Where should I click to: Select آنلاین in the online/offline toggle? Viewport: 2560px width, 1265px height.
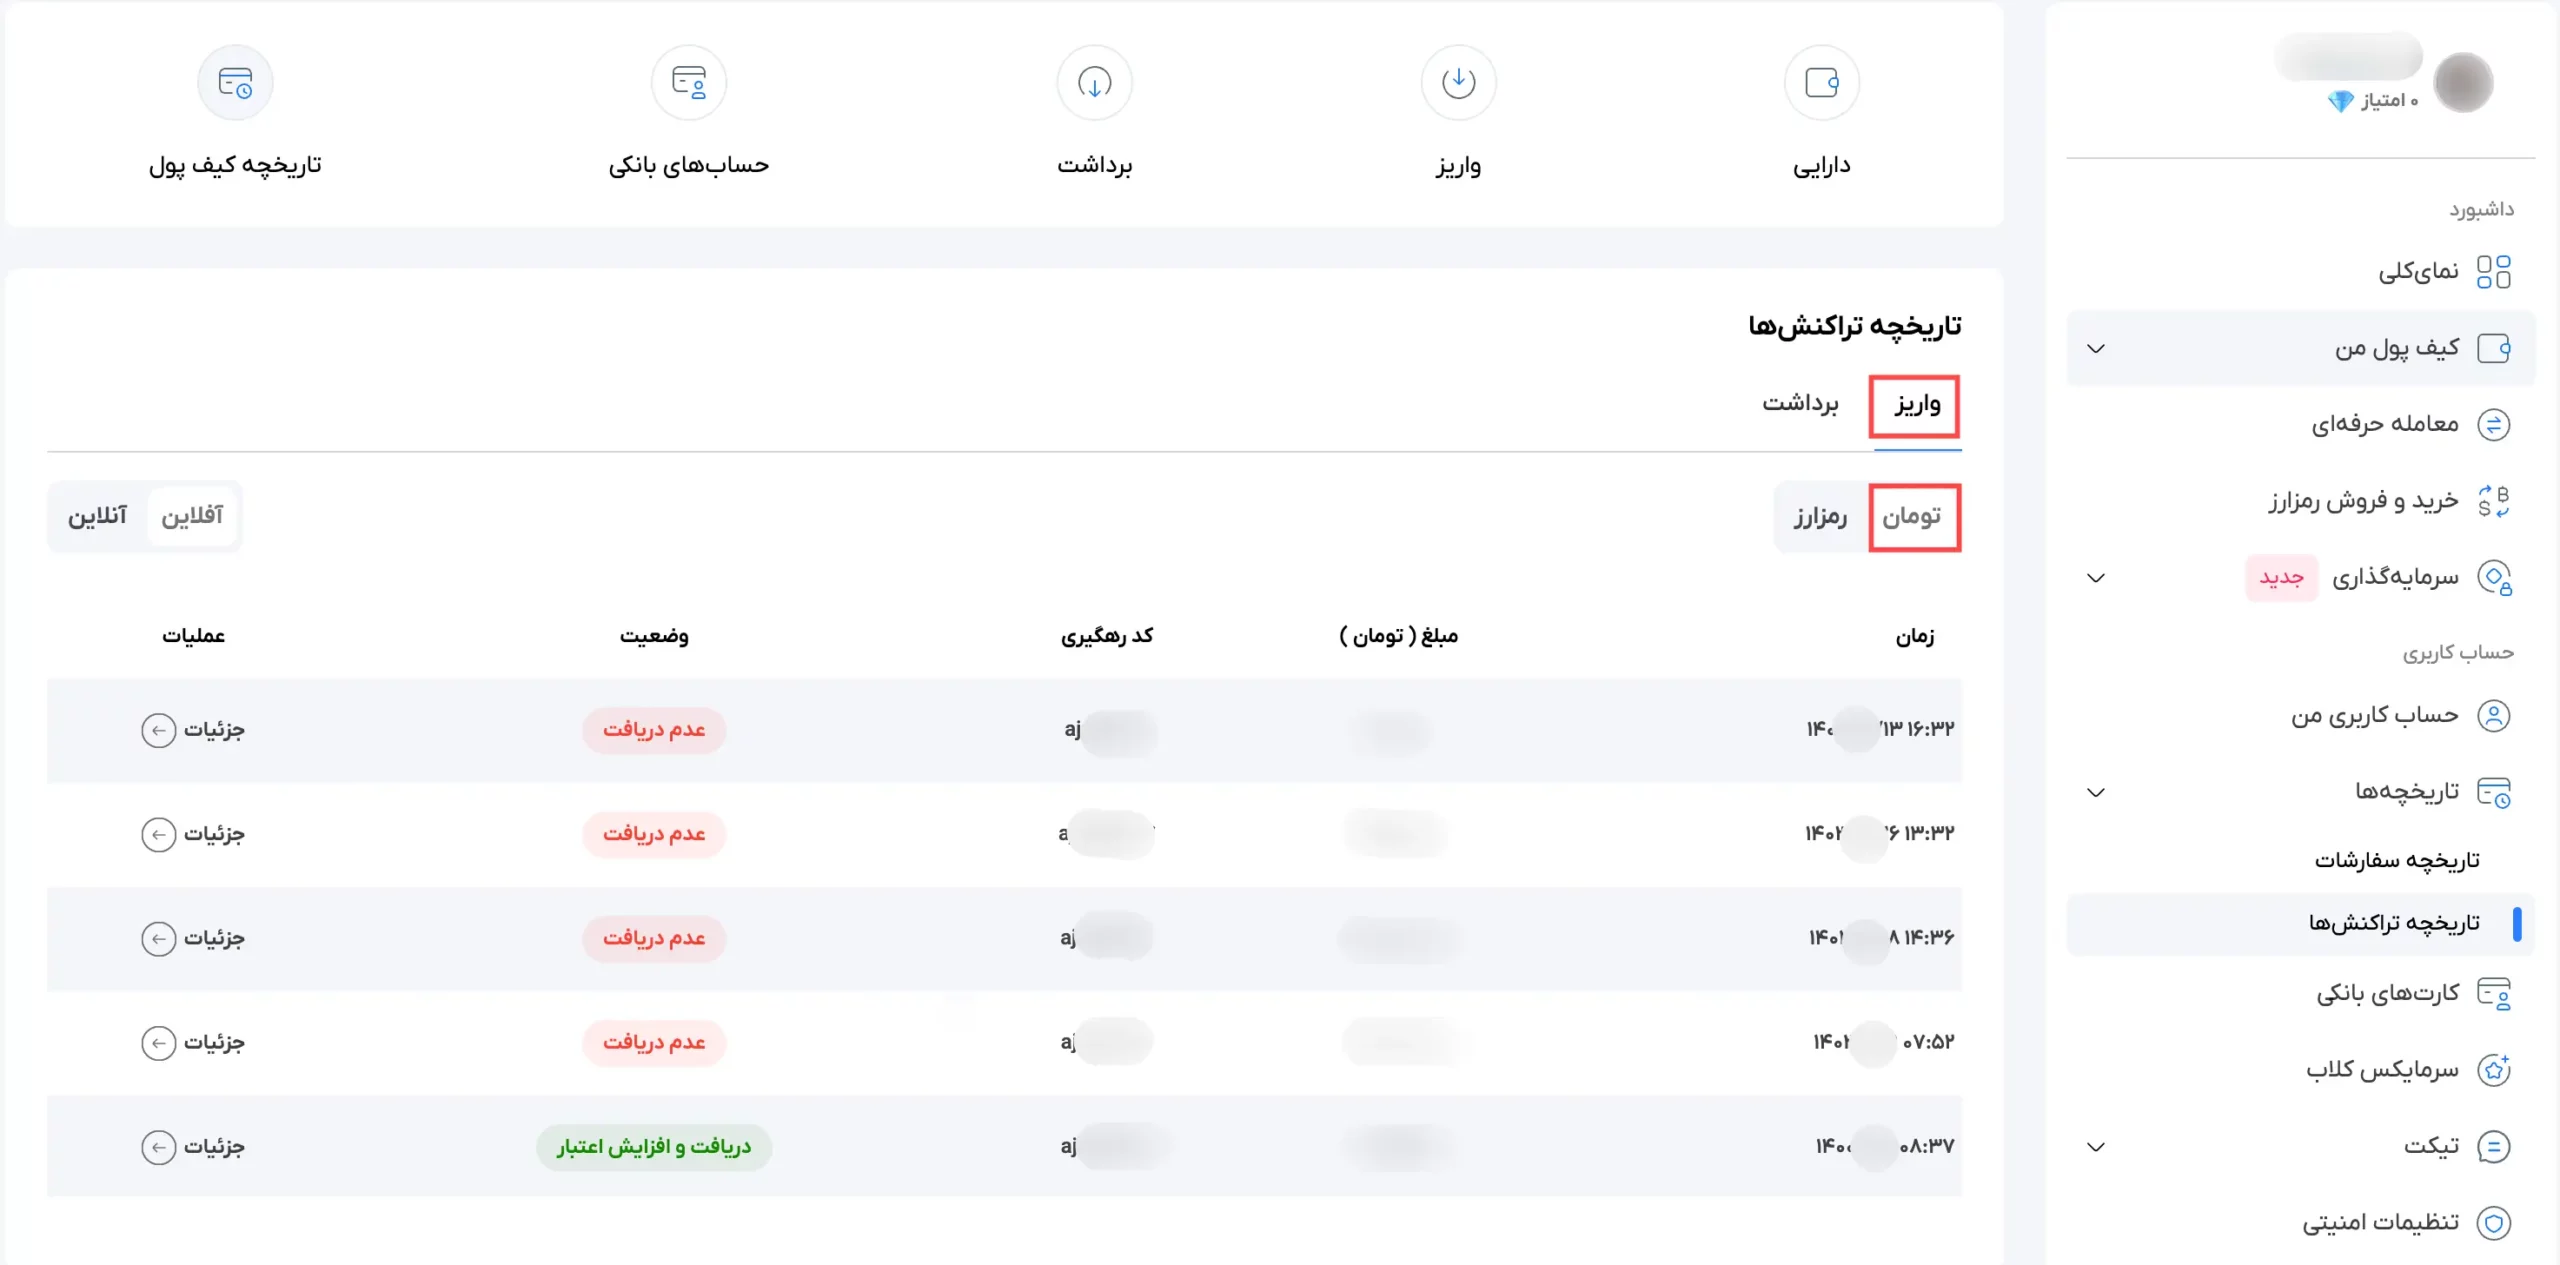[x=97, y=516]
